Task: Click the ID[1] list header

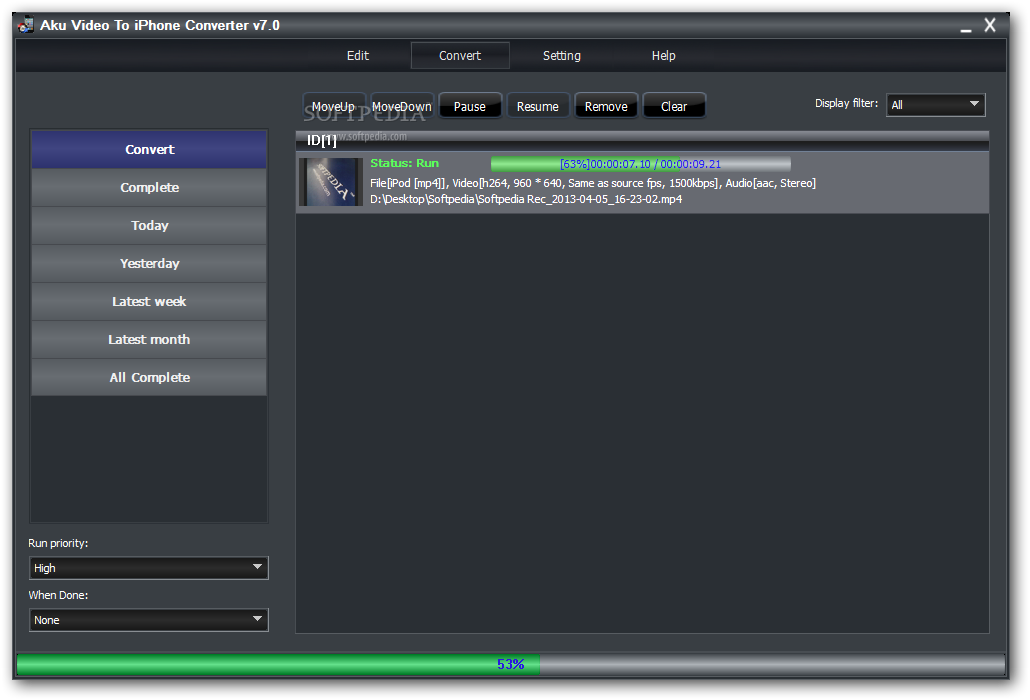Action: click(642, 140)
